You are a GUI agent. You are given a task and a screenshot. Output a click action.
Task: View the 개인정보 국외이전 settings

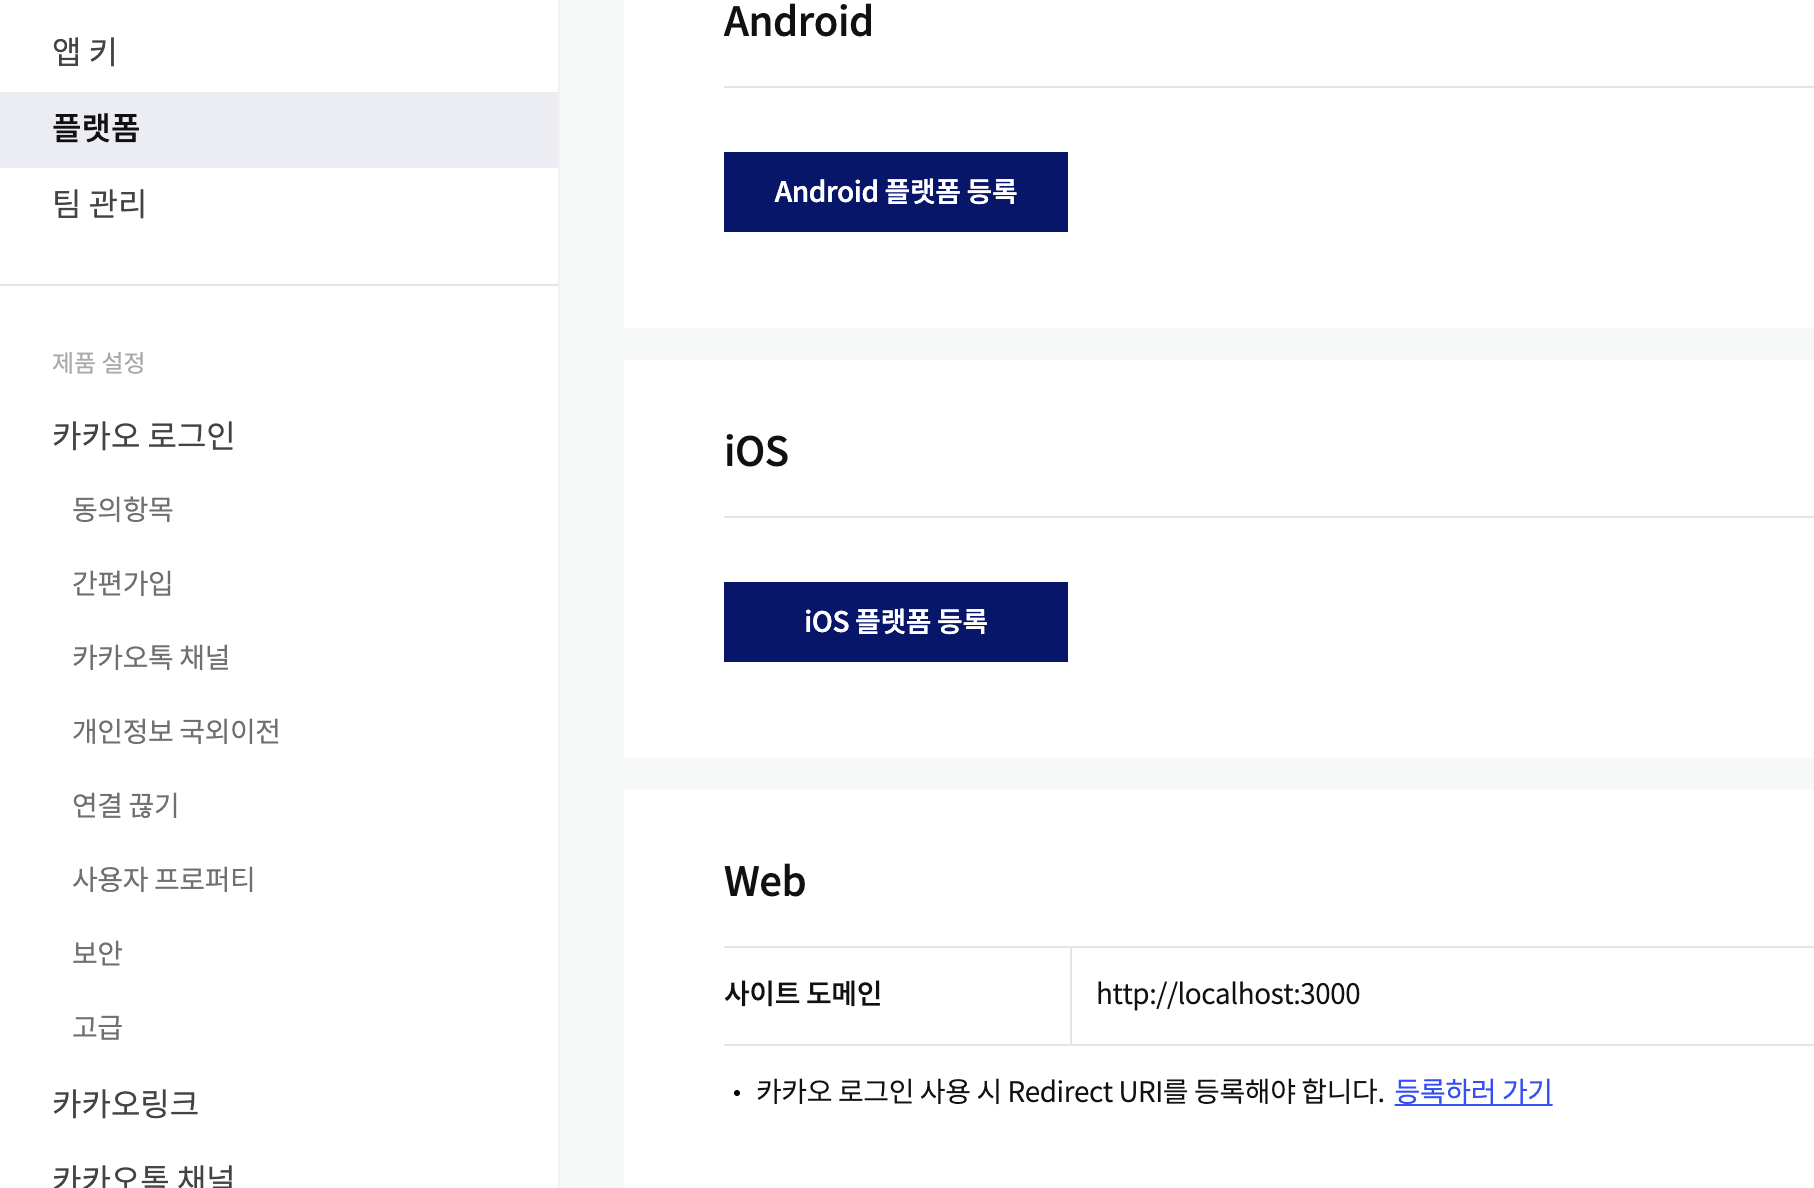click(x=178, y=732)
